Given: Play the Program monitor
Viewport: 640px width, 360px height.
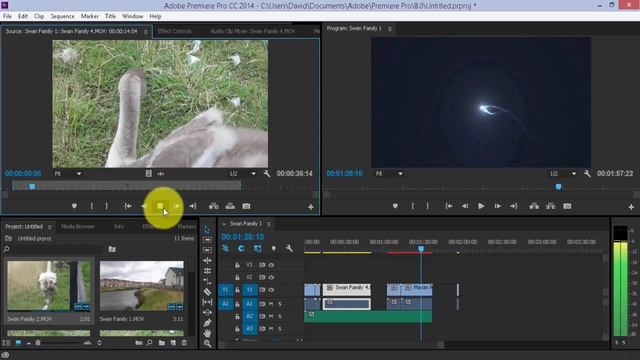Looking at the screenshot, I should pos(481,206).
